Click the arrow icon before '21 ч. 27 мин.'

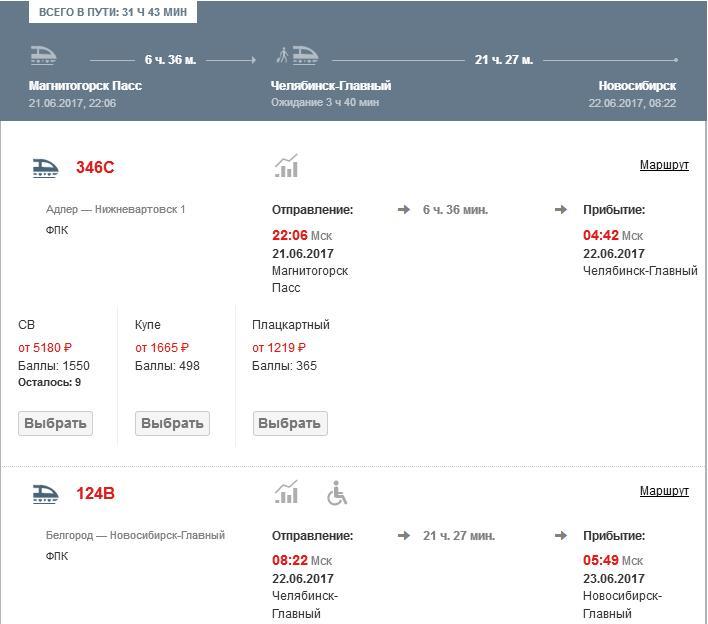pos(404,536)
